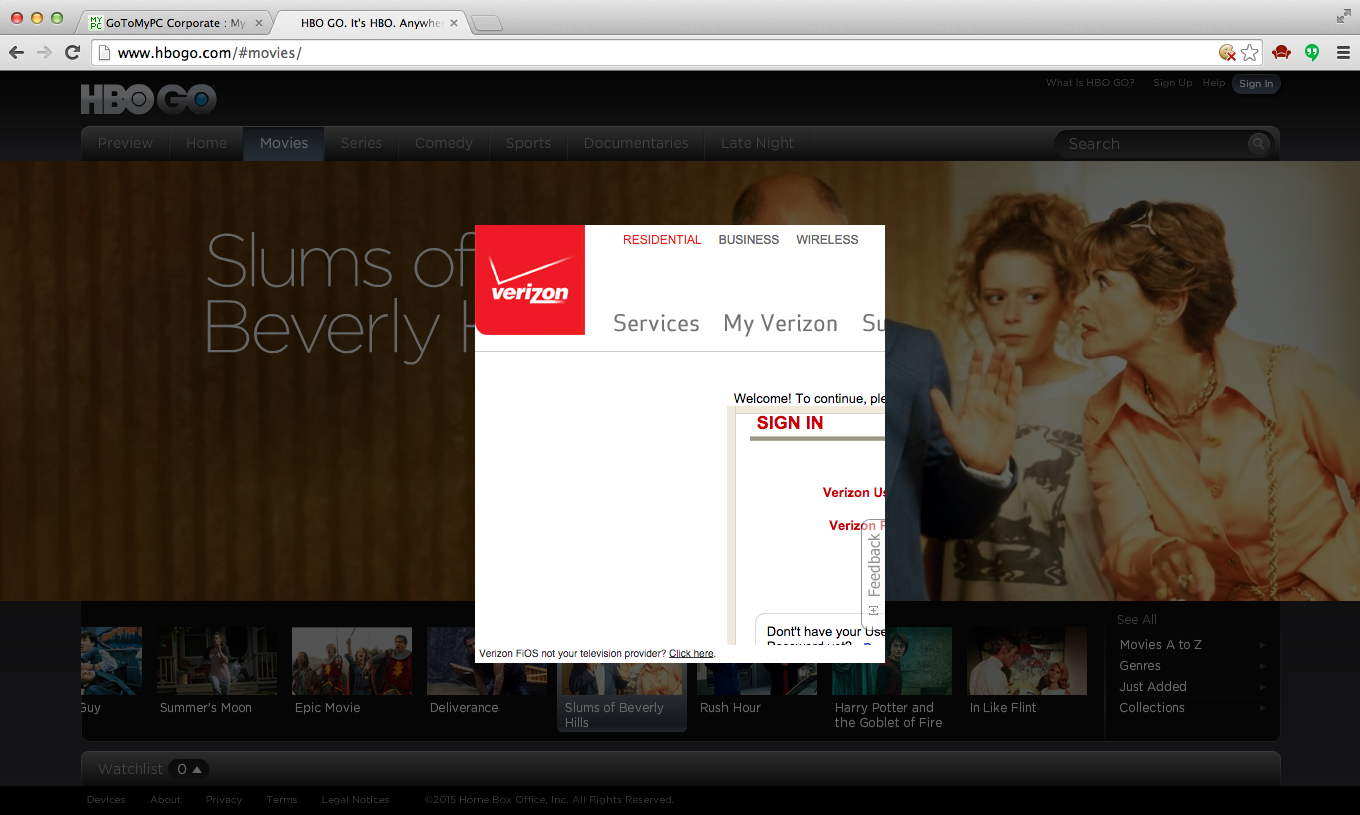Screen dimensions: 1360x815
Task: Switch to GoToMyPC Corporate tab
Action: point(174,23)
